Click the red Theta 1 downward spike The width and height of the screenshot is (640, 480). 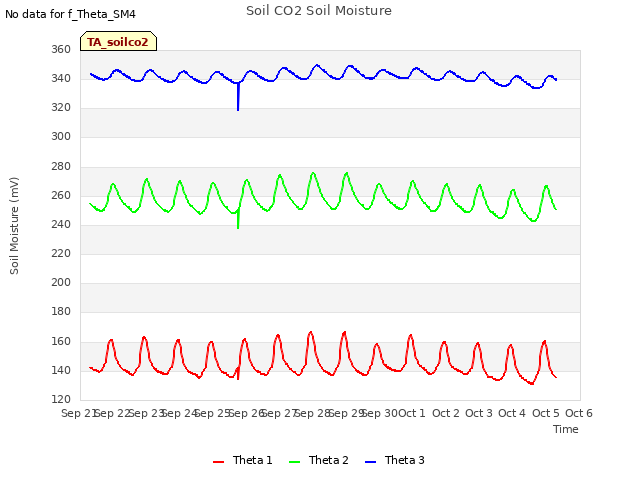click(238, 374)
